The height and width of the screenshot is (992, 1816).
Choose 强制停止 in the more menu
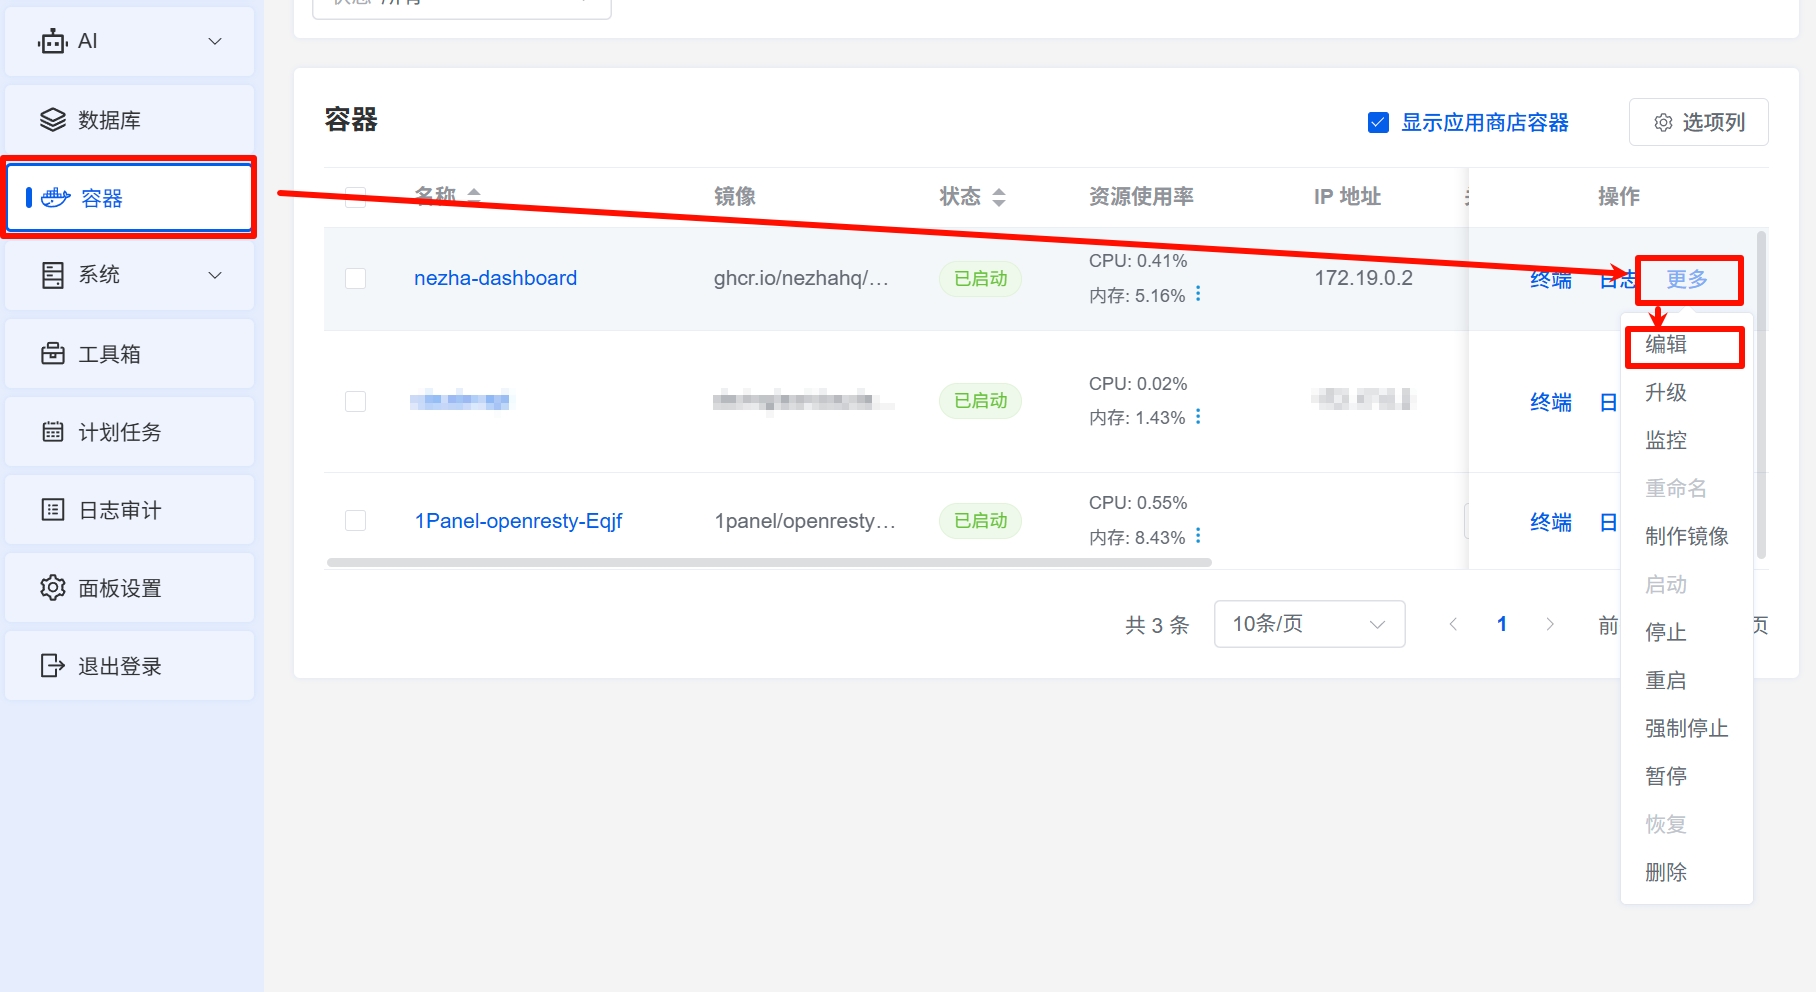click(x=1686, y=728)
